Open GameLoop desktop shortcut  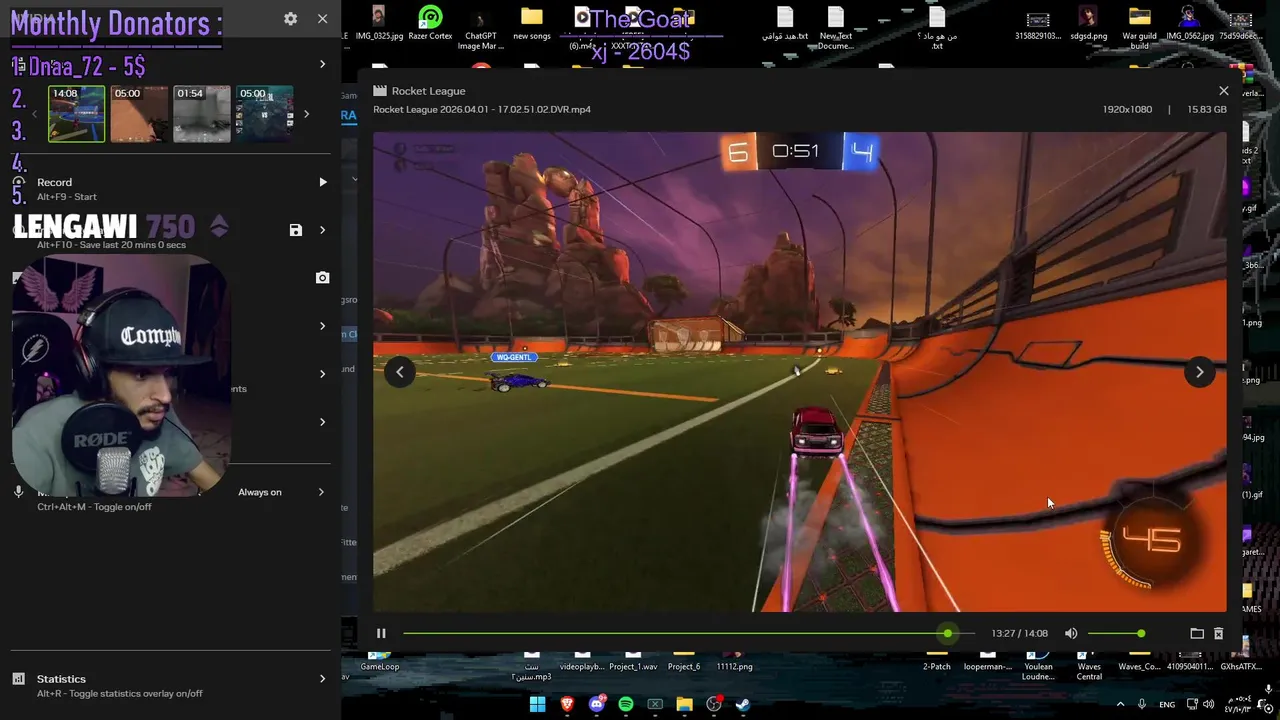coord(380,662)
